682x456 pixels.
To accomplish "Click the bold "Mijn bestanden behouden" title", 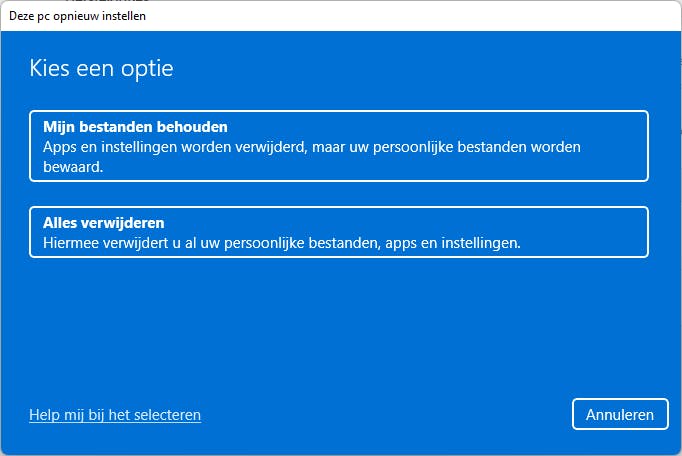I will 136,127.
